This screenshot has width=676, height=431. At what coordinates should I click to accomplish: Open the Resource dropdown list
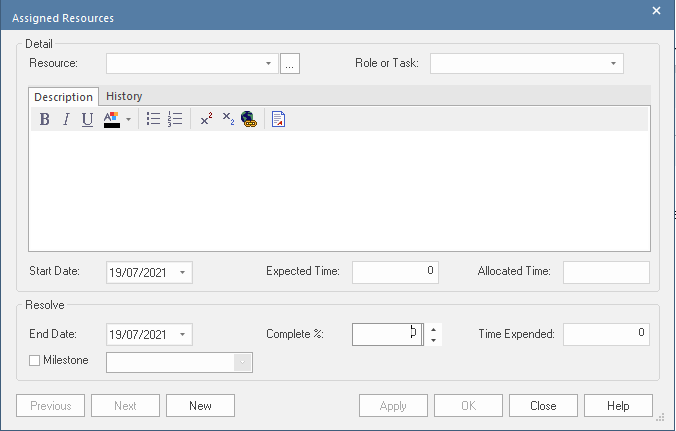pyautogui.click(x=268, y=64)
